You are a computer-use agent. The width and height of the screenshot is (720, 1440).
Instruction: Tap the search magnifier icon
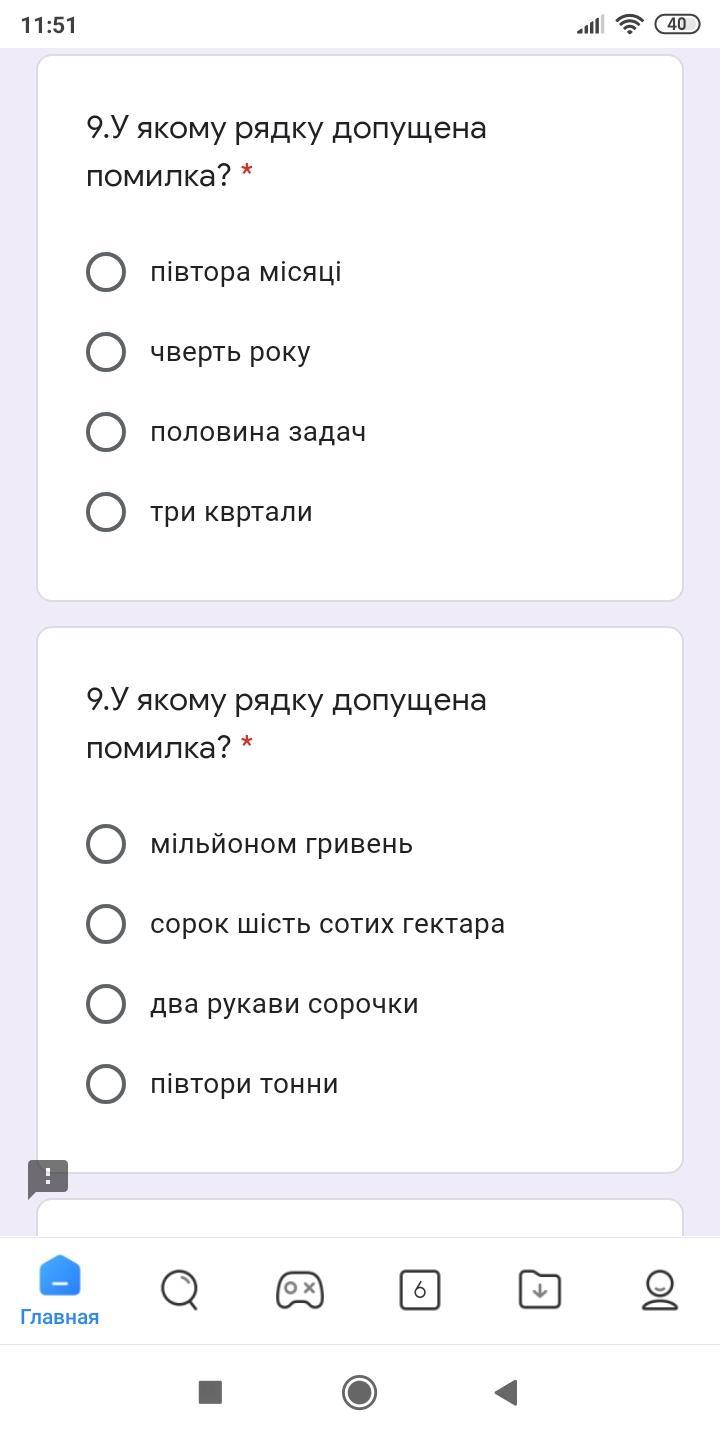click(180, 1290)
